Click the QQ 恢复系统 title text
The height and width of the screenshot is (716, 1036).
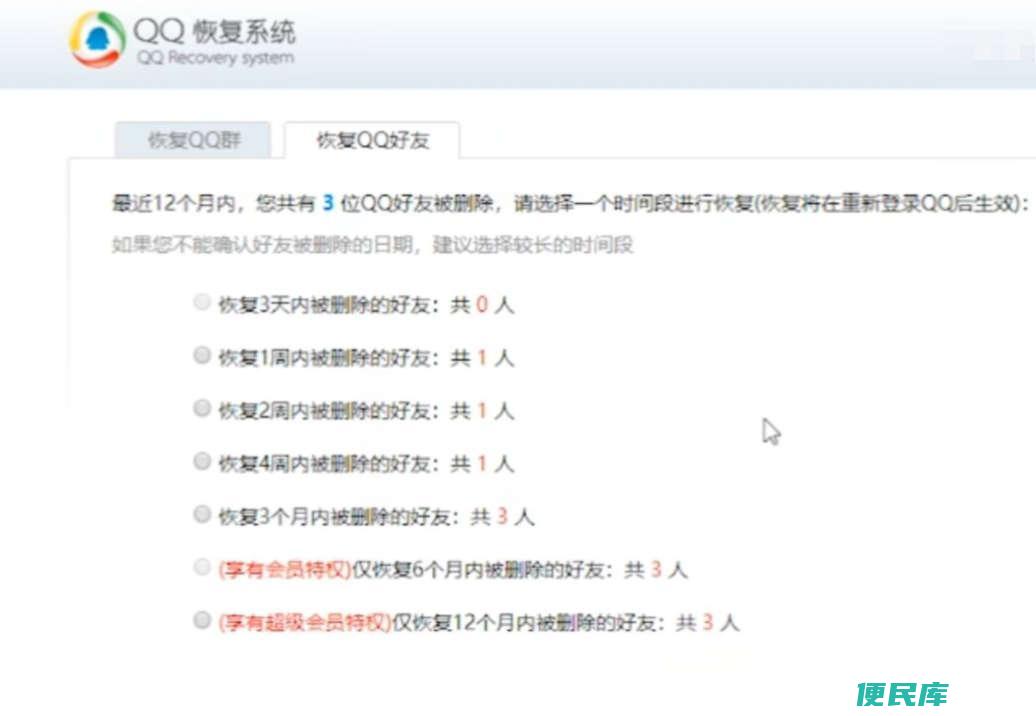click(x=215, y=31)
